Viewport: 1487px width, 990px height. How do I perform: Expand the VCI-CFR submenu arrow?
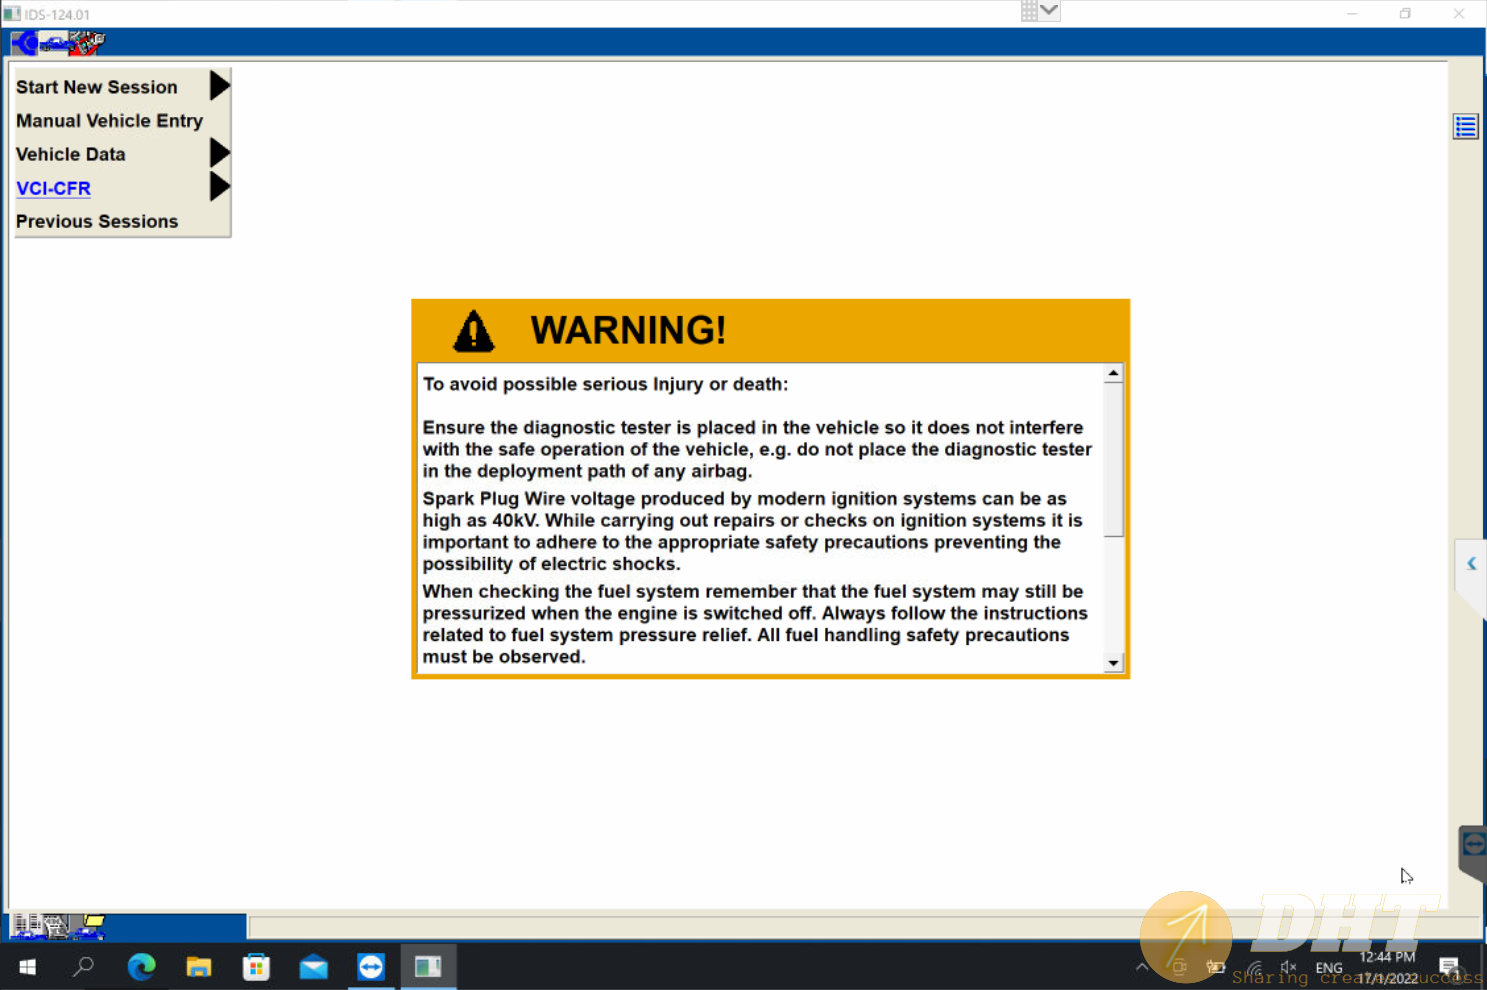click(x=219, y=187)
